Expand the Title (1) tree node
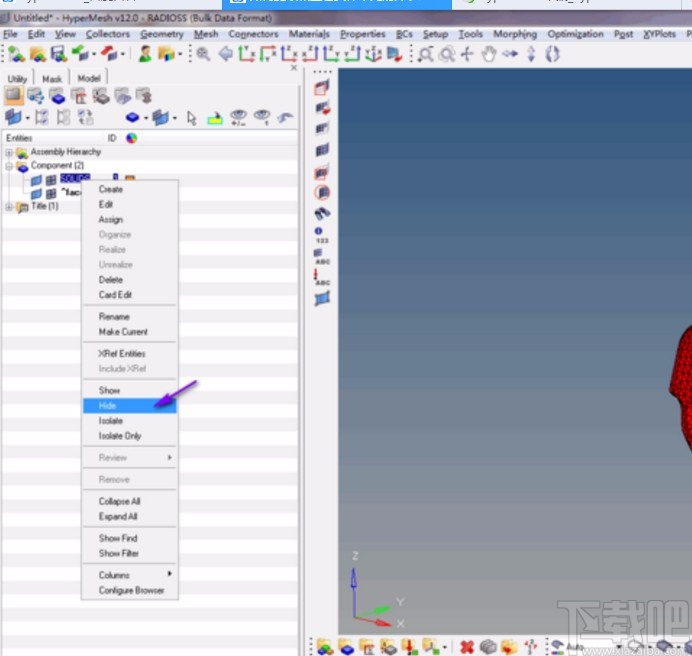Screen dimensions: 692x656 tap(9, 207)
